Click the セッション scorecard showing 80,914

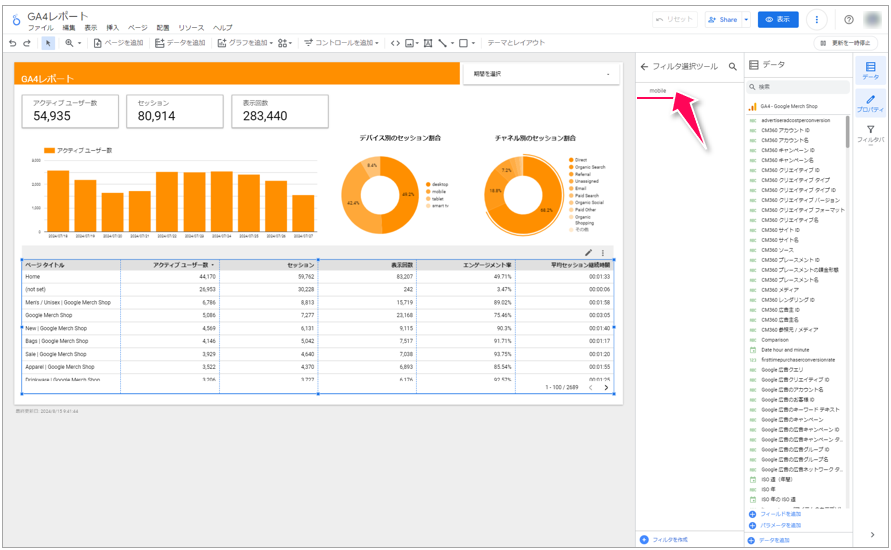[x=174, y=111]
